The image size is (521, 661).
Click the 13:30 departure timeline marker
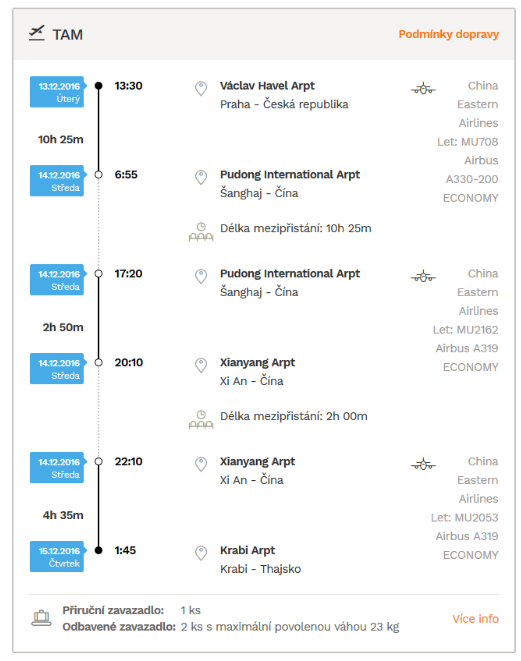98,86
